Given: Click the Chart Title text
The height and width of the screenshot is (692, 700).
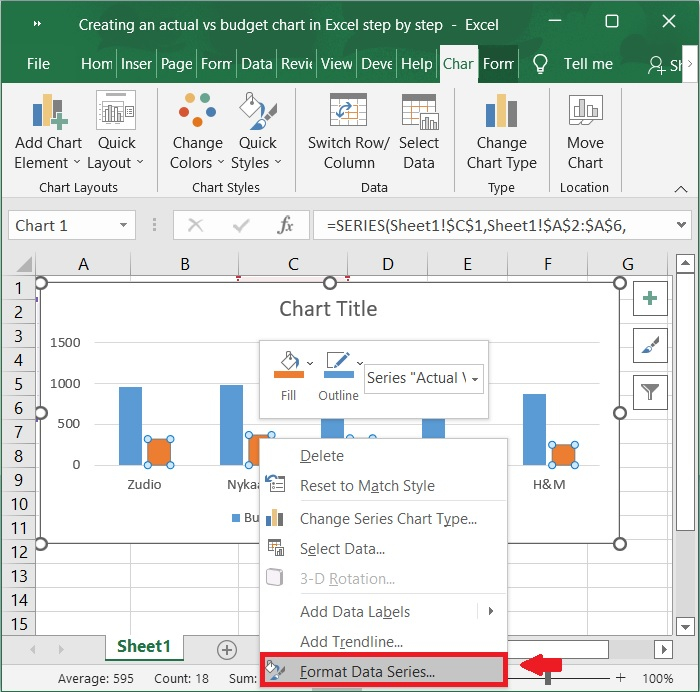Looking at the screenshot, I should [328, 309].
